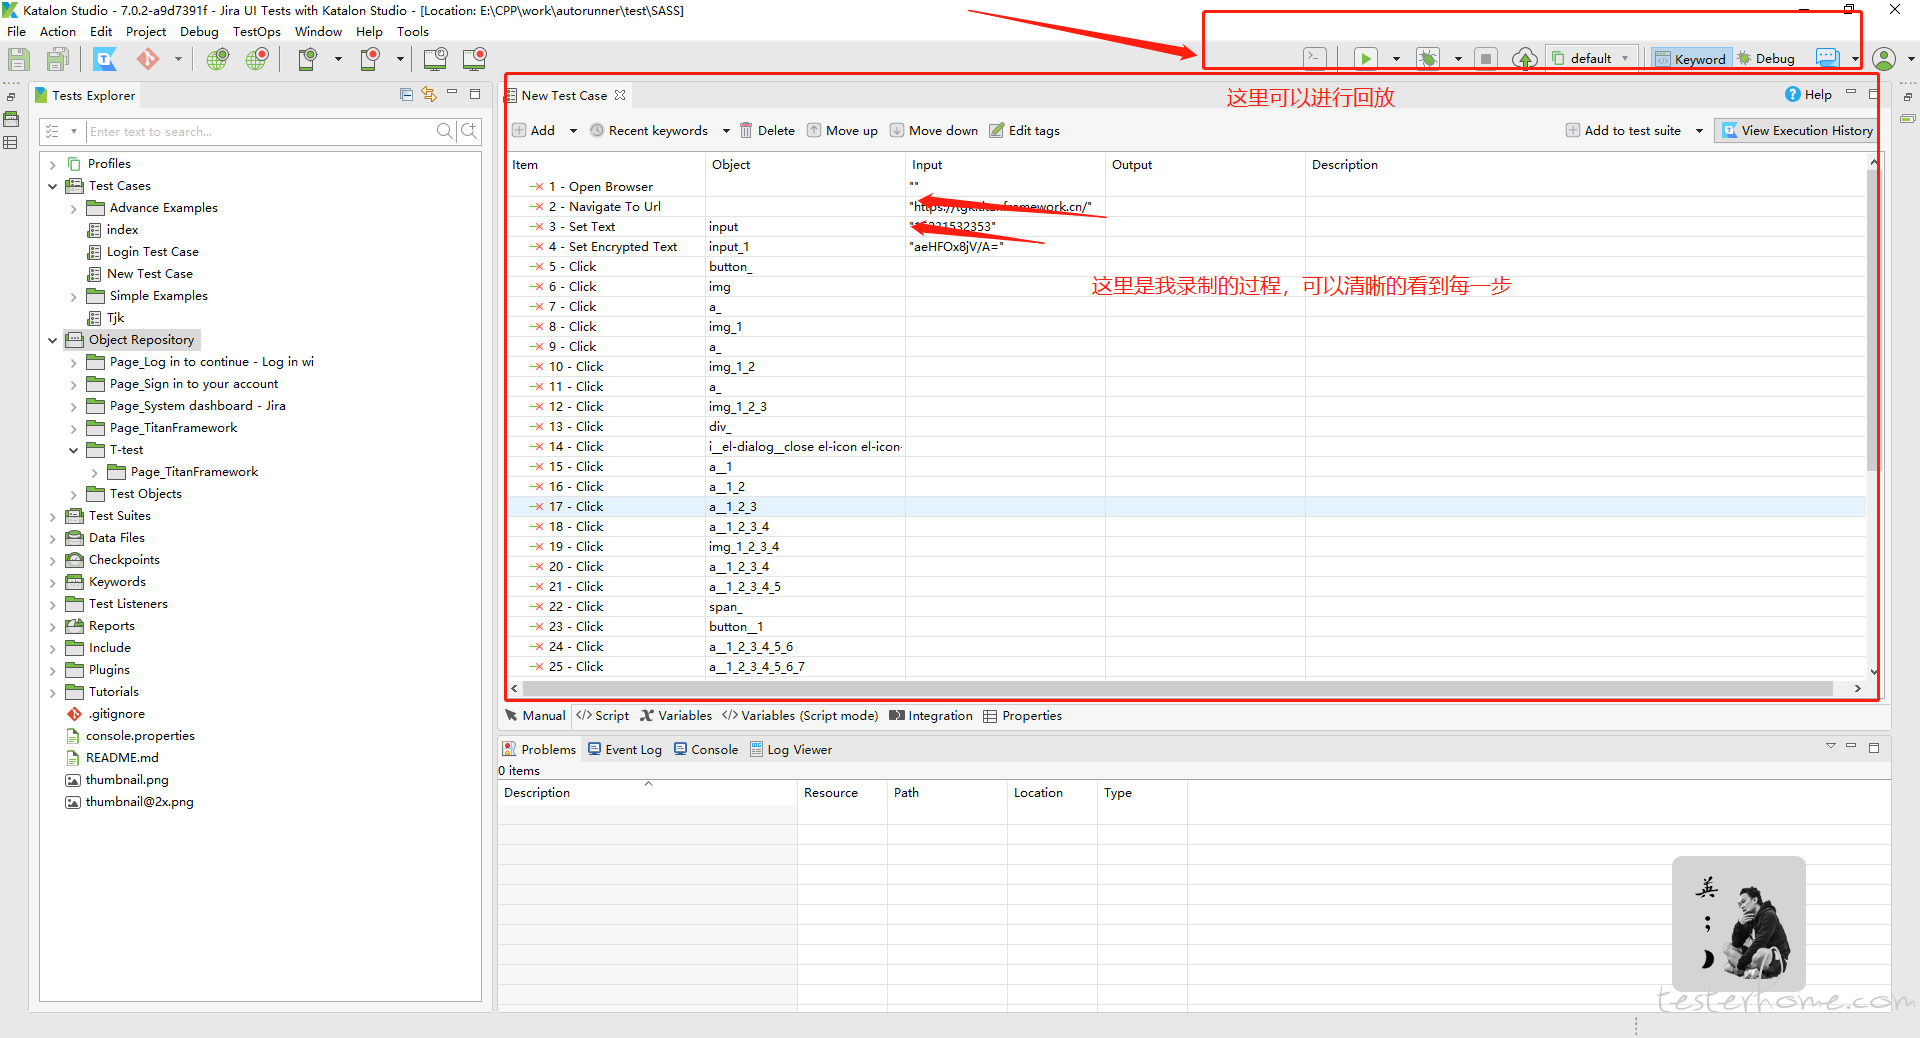1920x1038 pixels.
Task: Open the TestOps menu
Action: coord(257,31)
